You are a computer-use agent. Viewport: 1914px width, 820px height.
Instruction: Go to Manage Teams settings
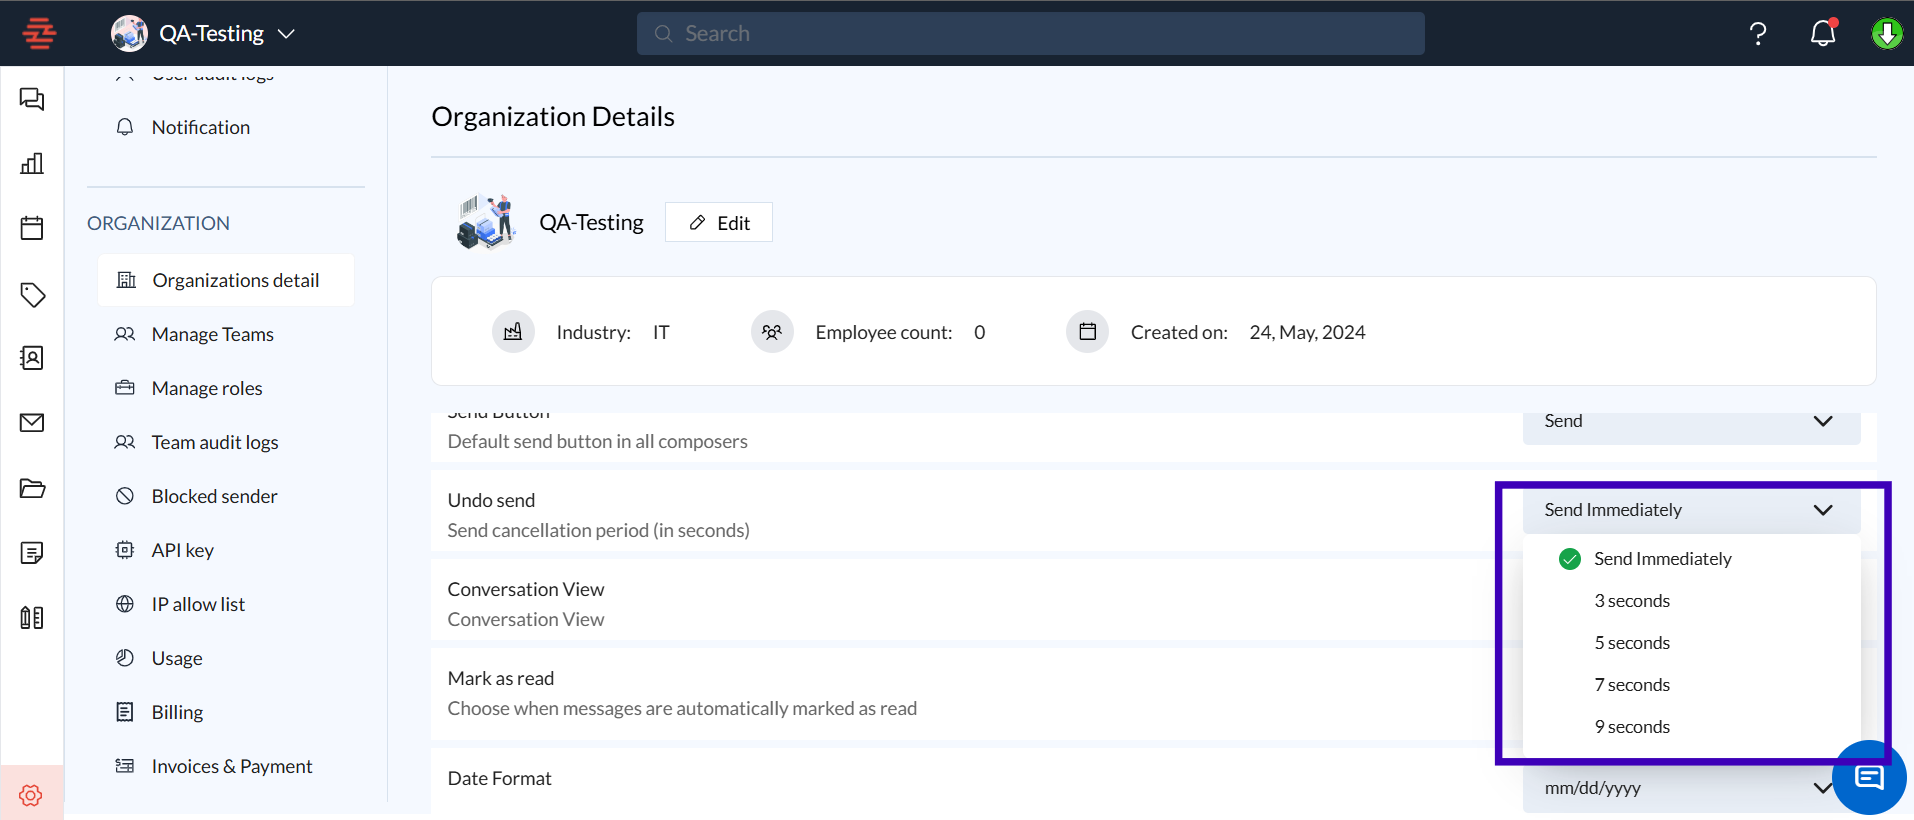tap(212, 334)
